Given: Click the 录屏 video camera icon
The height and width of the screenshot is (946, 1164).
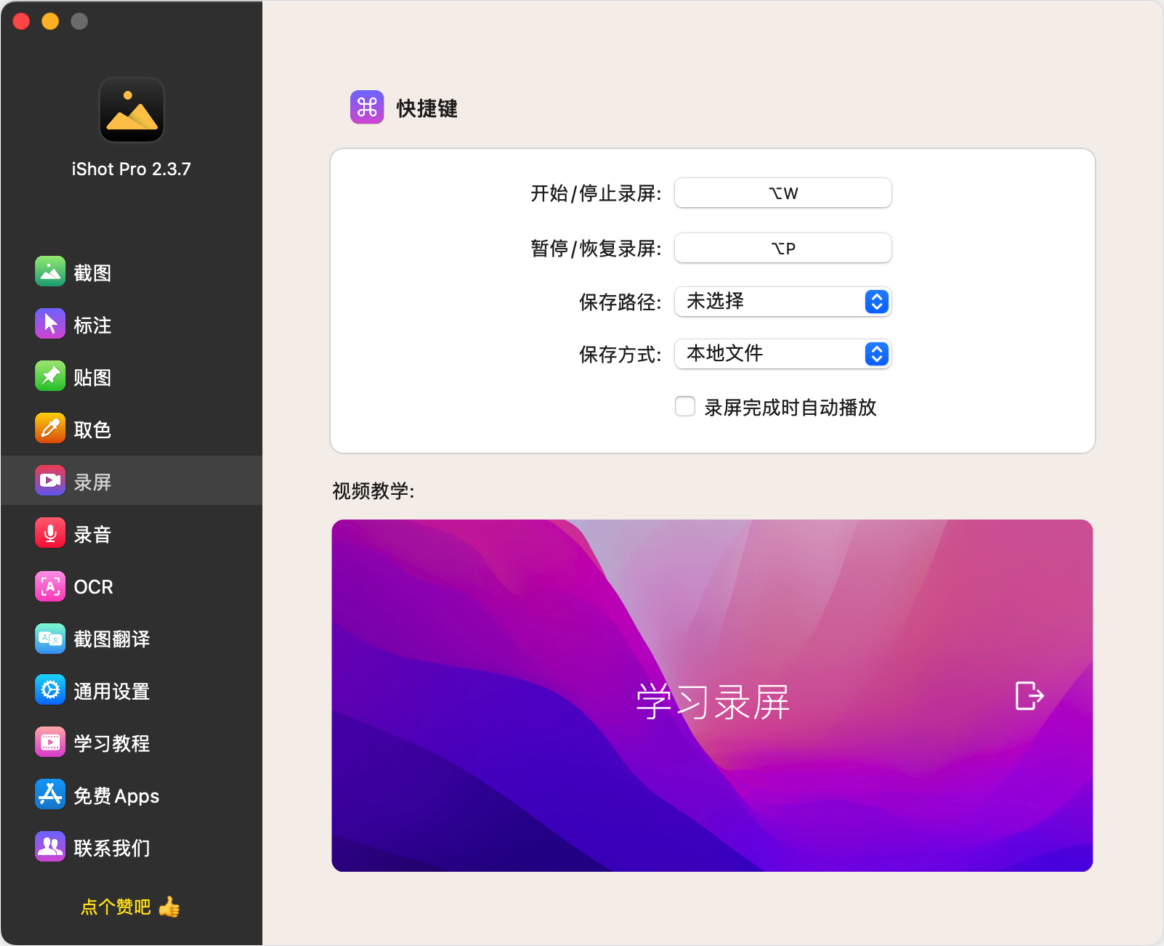Looking at the screenshot, I should (x=50, y=480).
